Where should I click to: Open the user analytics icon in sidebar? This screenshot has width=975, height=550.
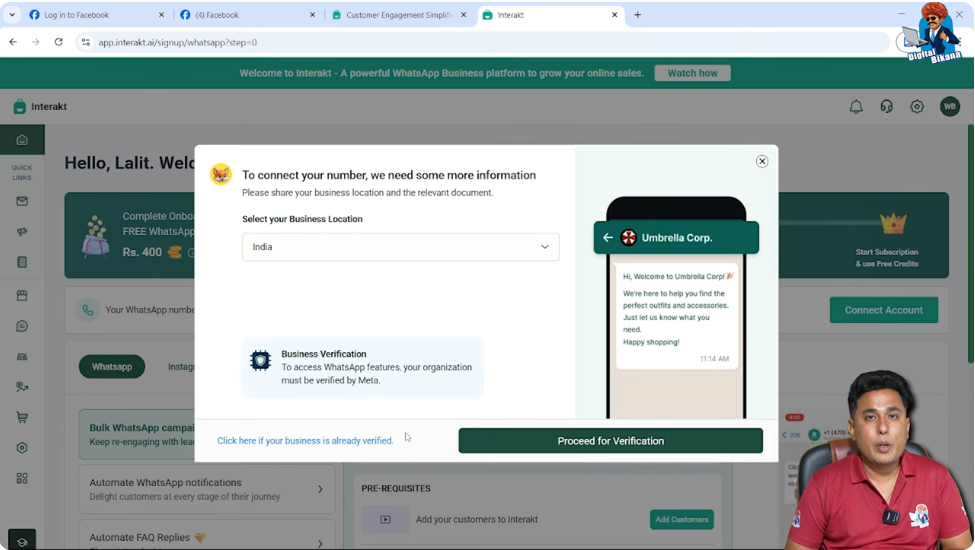click(x=22, y=387)
